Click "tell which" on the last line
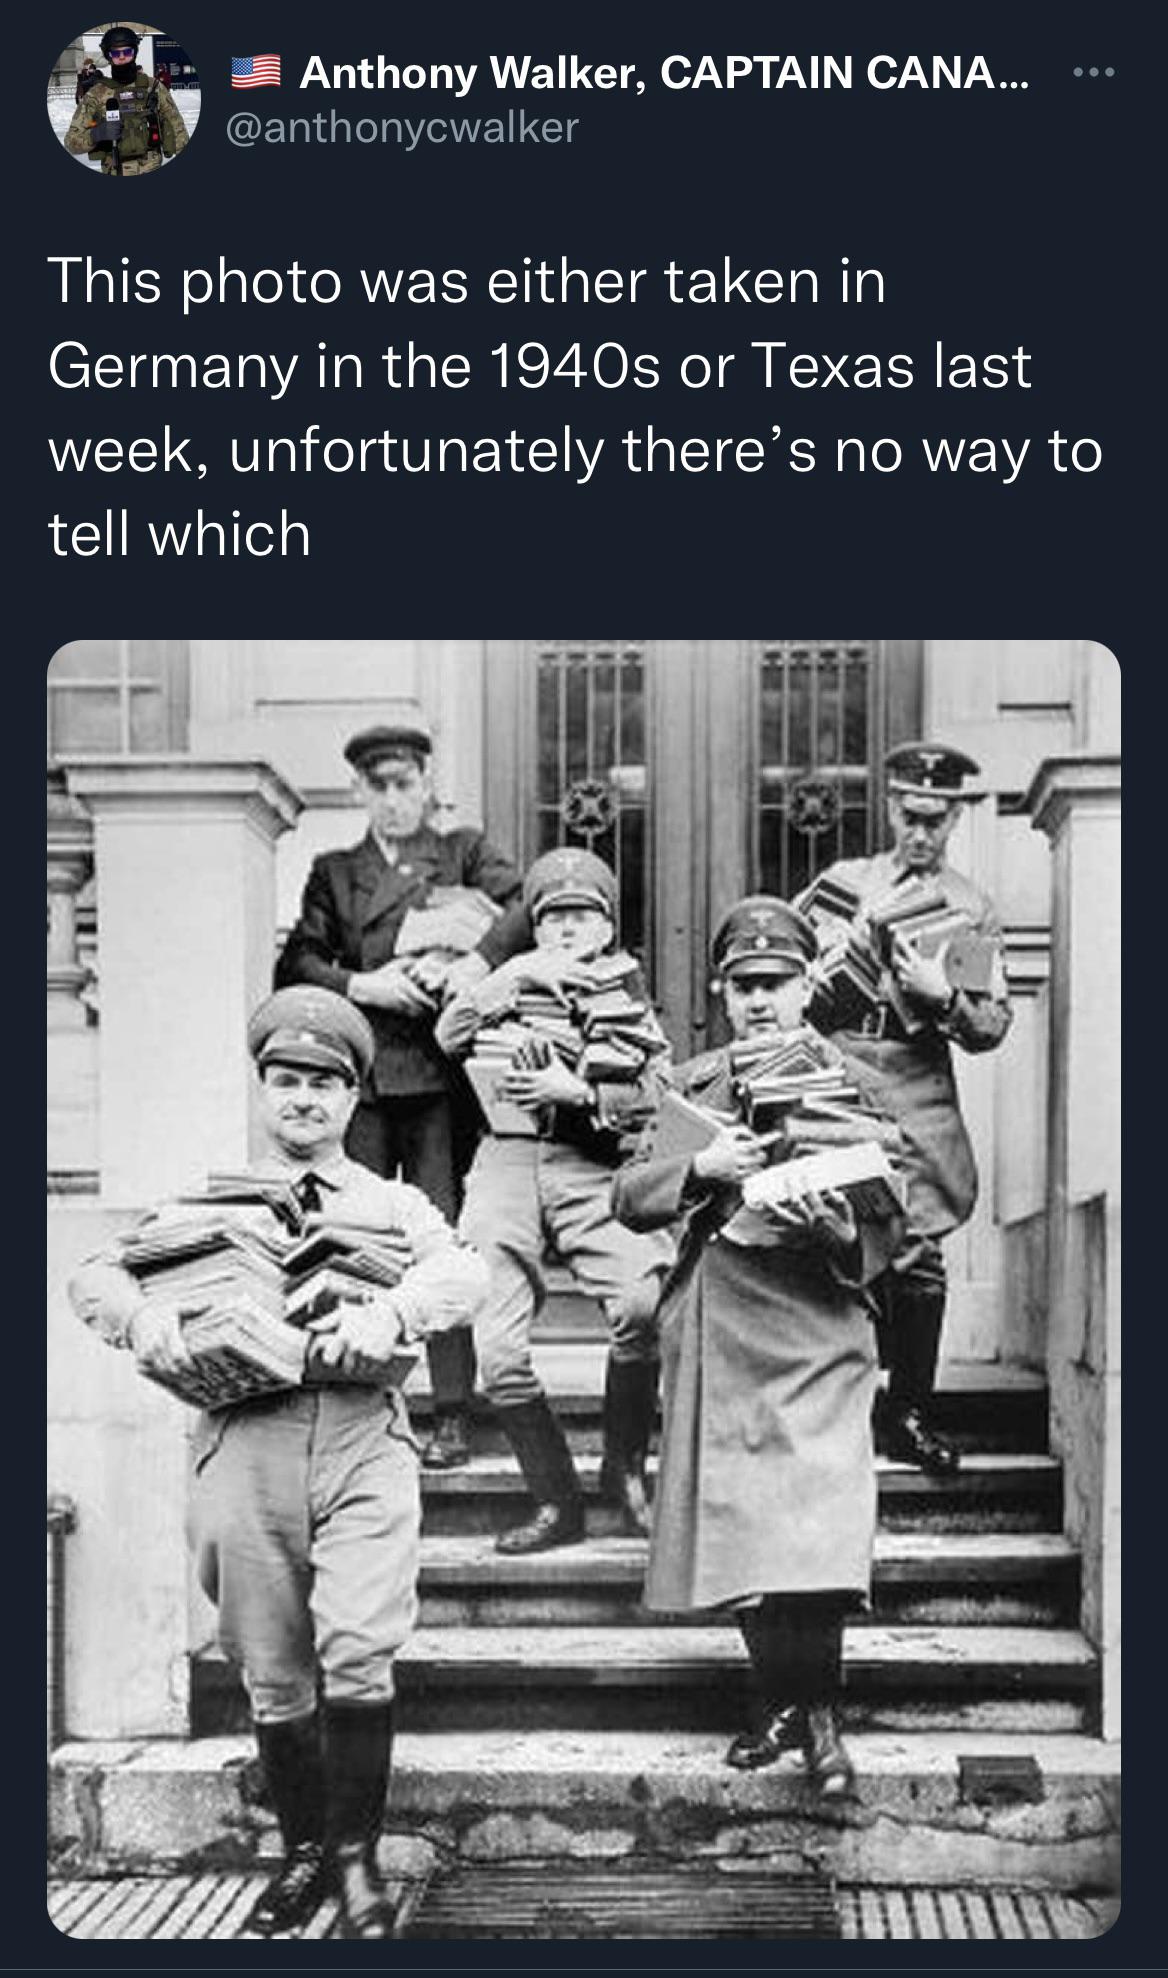 click(180, 533)
